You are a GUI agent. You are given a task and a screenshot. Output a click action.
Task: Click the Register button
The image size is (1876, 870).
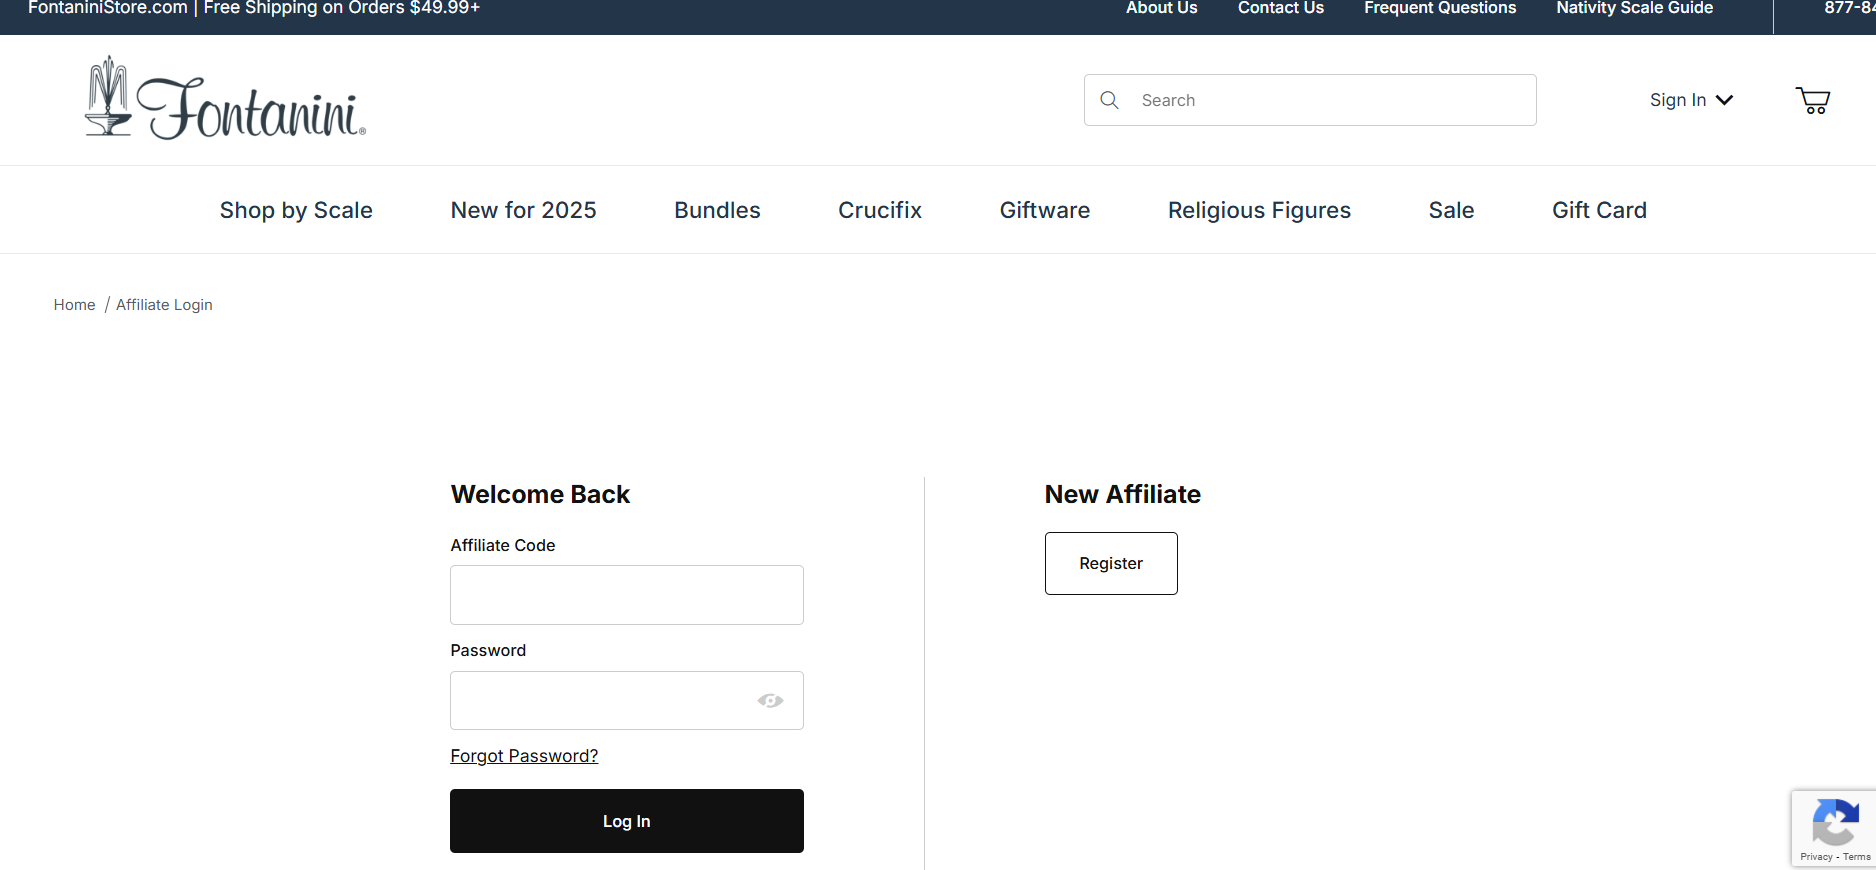tap(1111, 564)
